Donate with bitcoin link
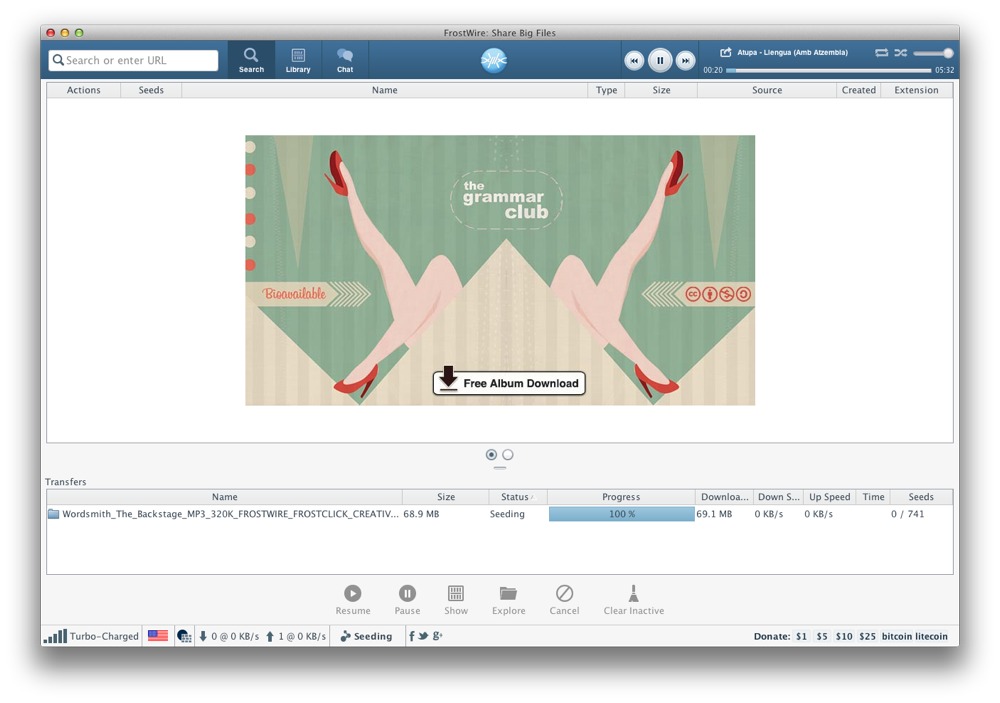 point(897,636)
